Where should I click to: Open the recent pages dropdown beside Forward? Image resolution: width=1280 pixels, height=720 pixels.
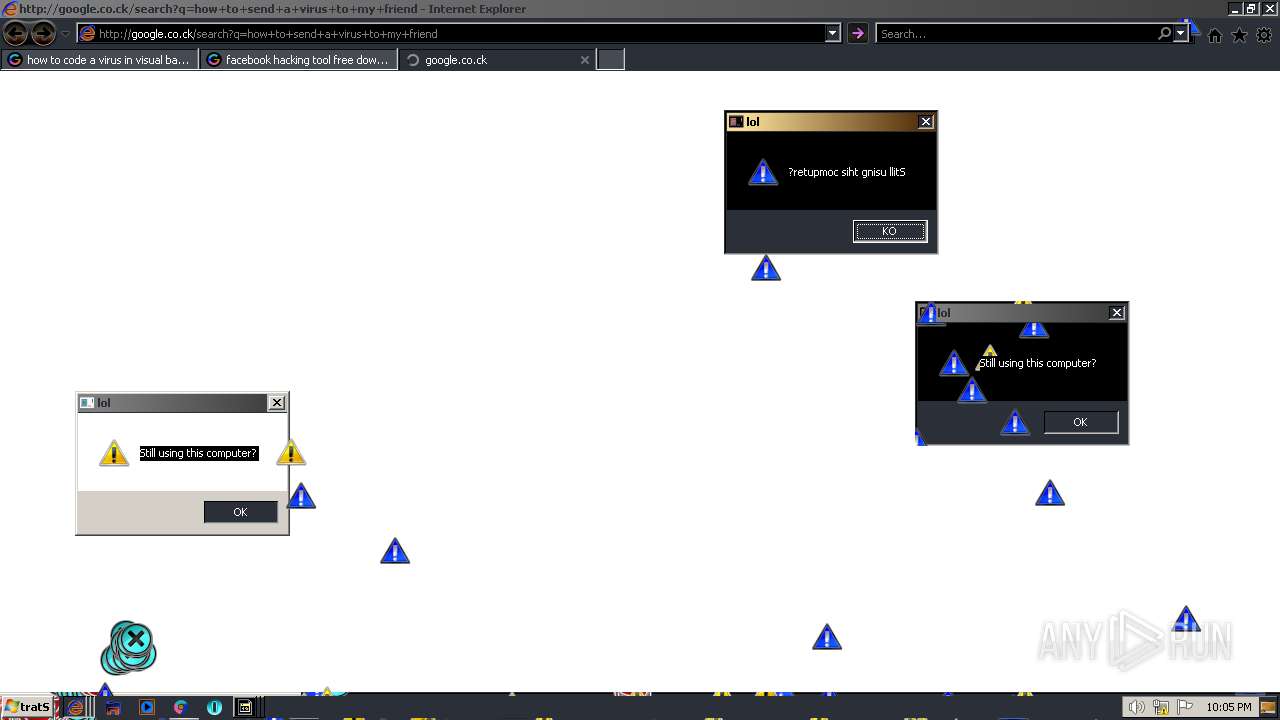click(65, 34)
